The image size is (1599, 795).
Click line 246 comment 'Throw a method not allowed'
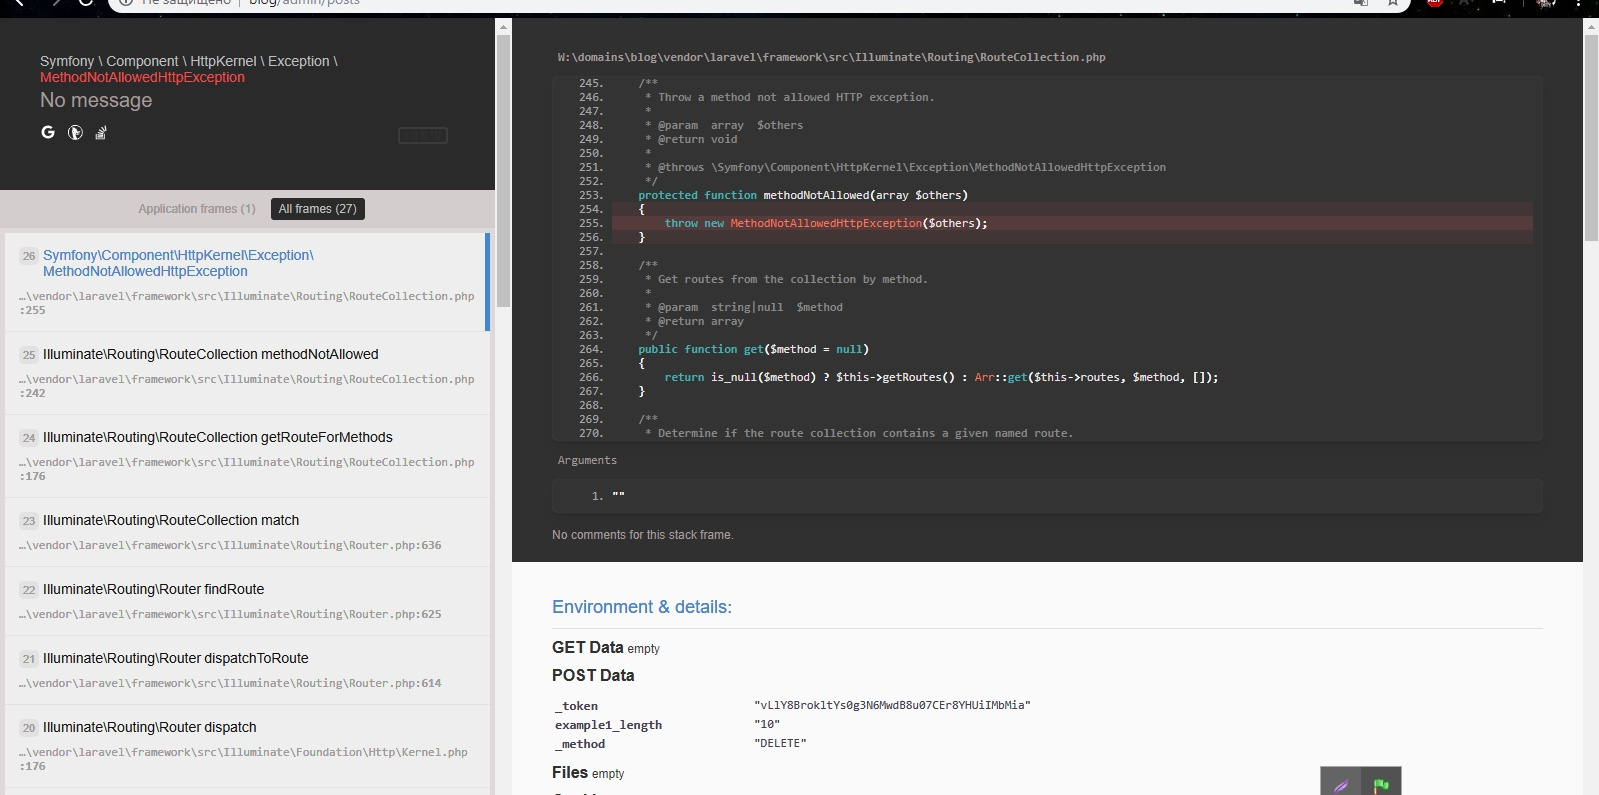click(789, 97)
